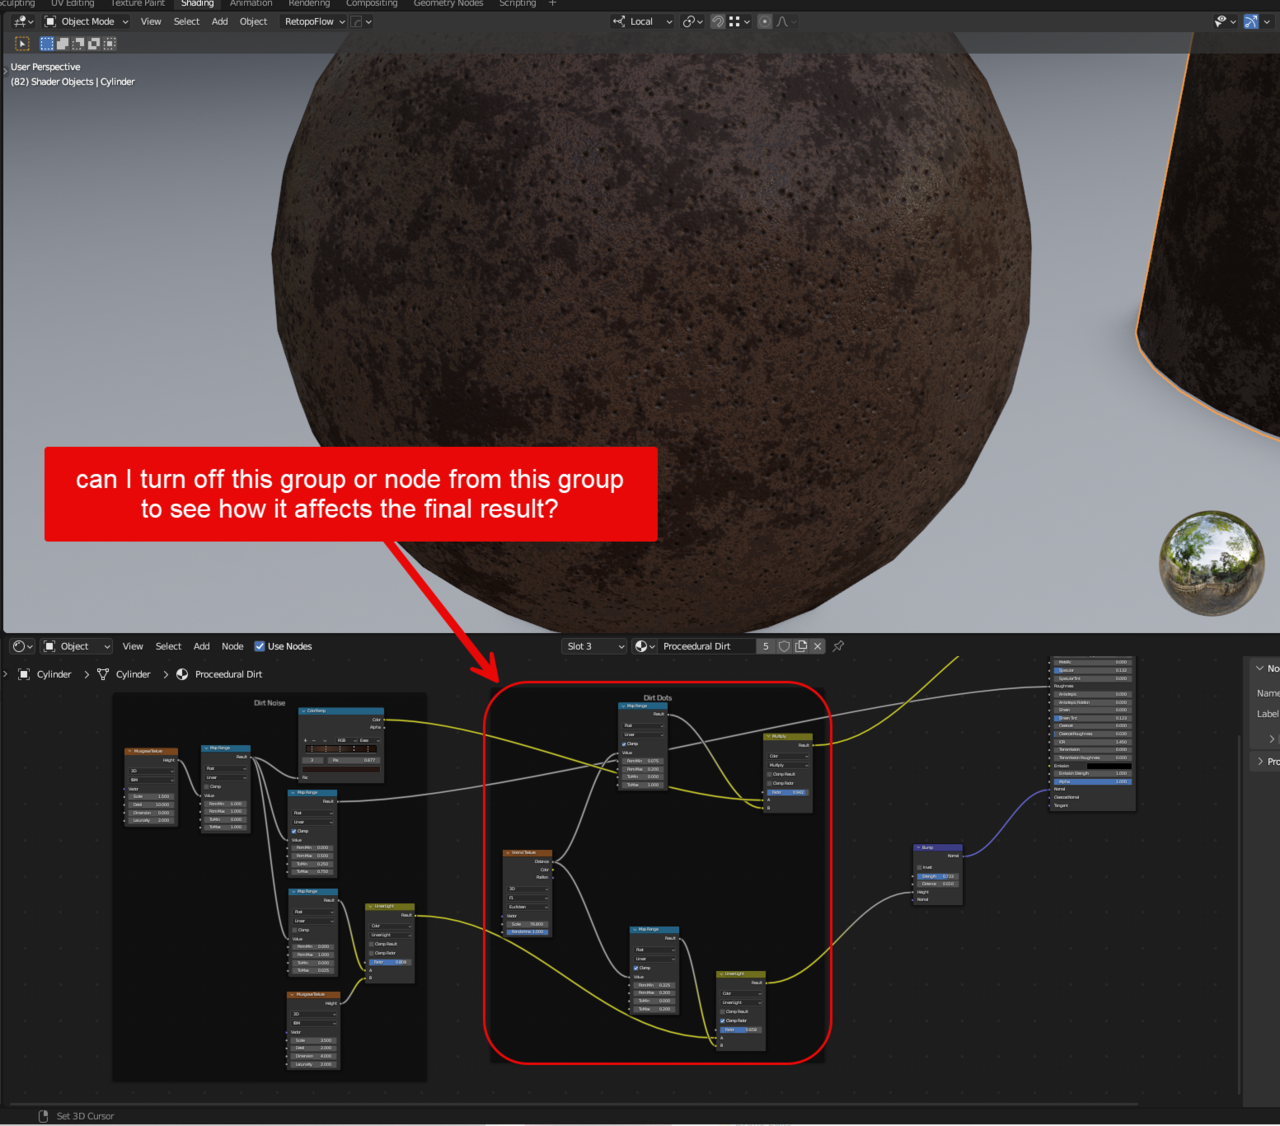1280x1126 pixels.
Task: Click the fake user shield icon
Action: pyautogui.click(x=784, y=646)
